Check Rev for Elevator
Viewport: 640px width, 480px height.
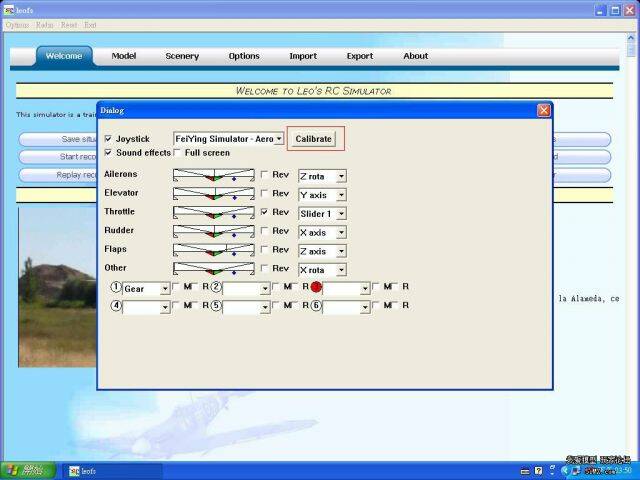click(264, 193)
